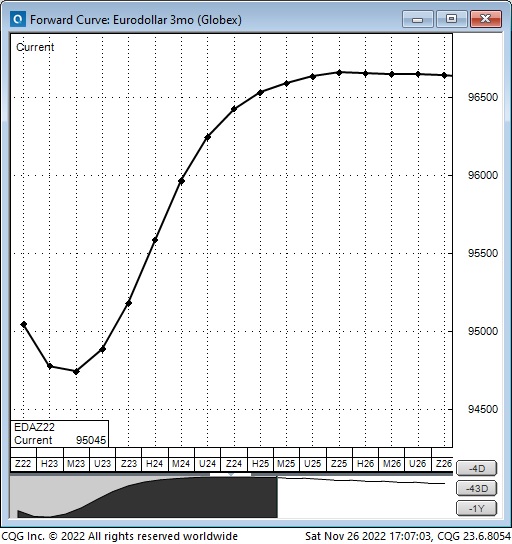Select the Z25 contract label
Viewport: 512px width, 544px height.
339,464
